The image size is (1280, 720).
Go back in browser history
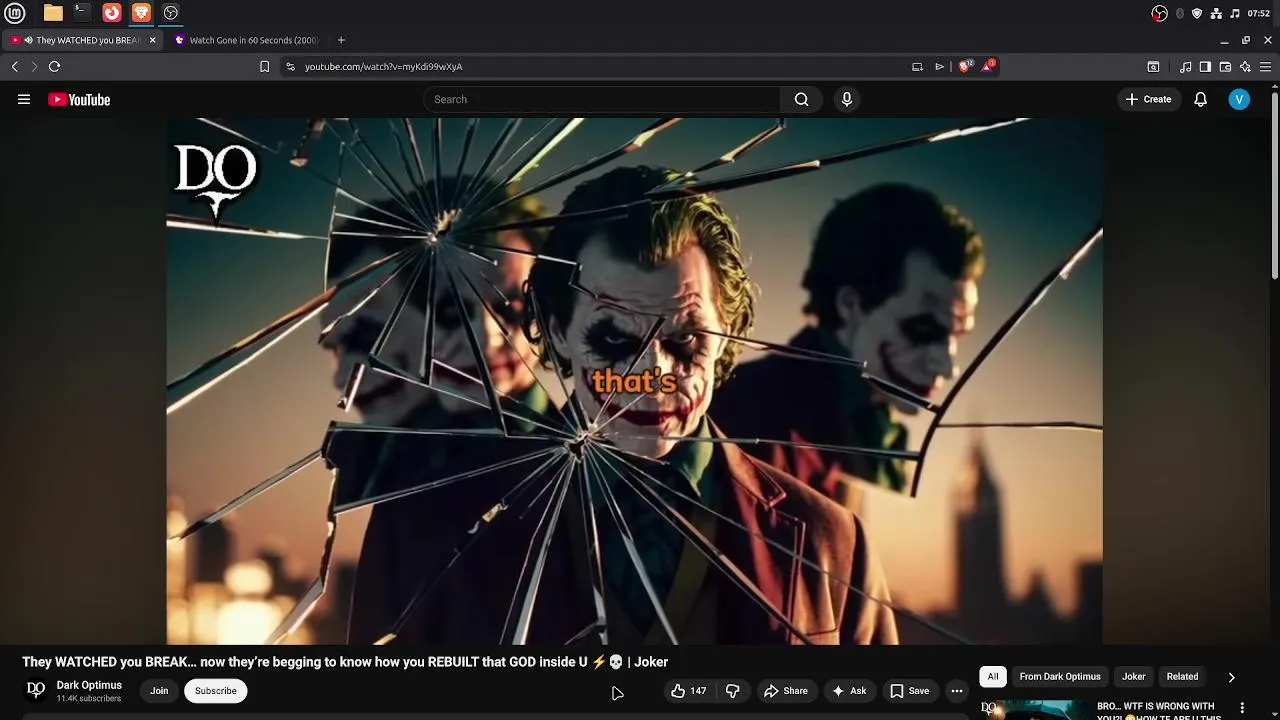[x=14, y=66]
